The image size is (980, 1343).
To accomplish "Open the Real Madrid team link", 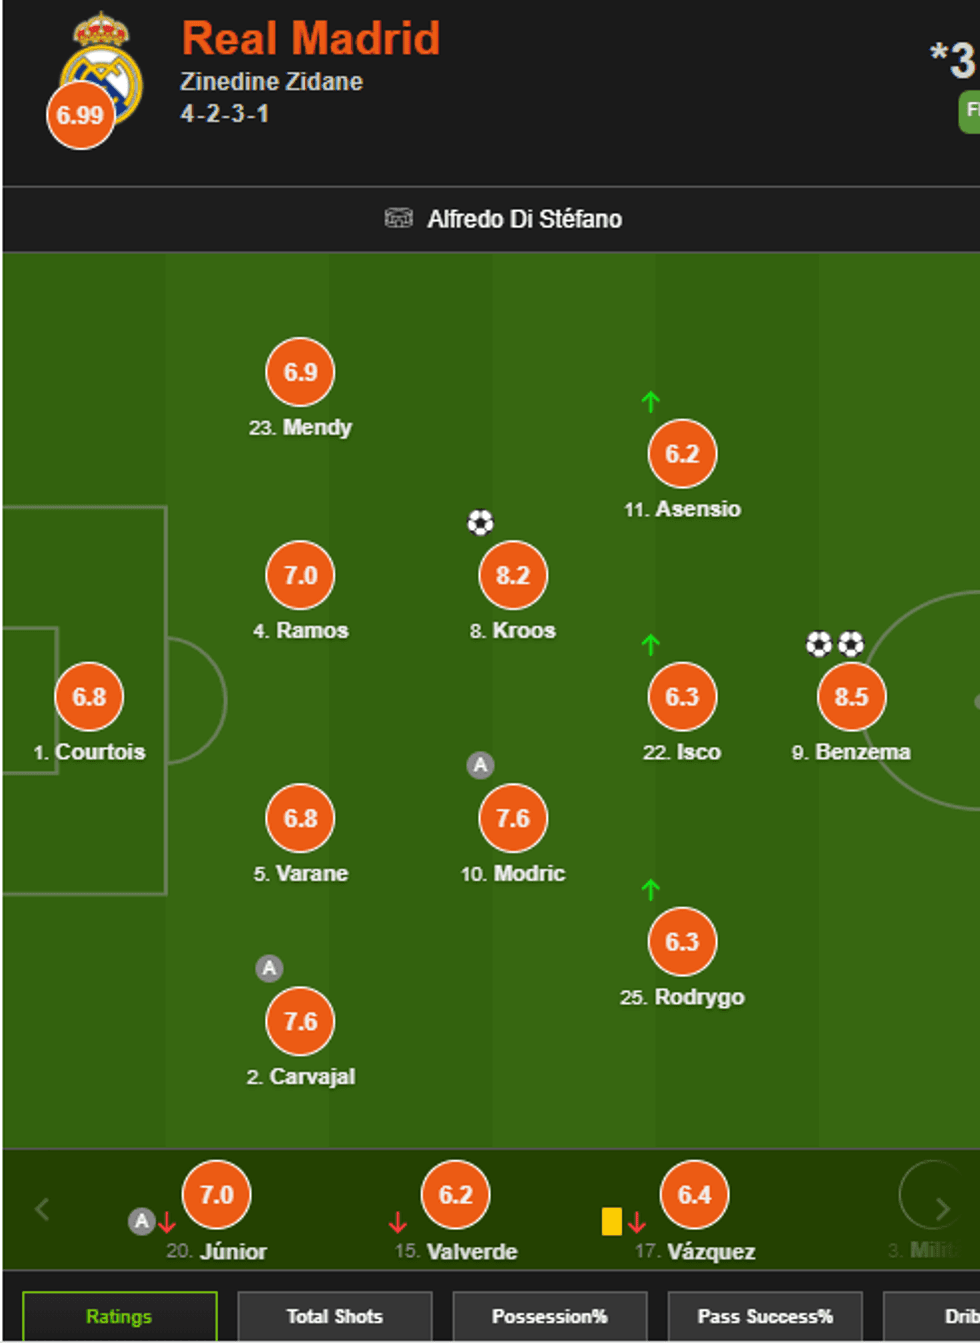I will click(x=311, y=39).
